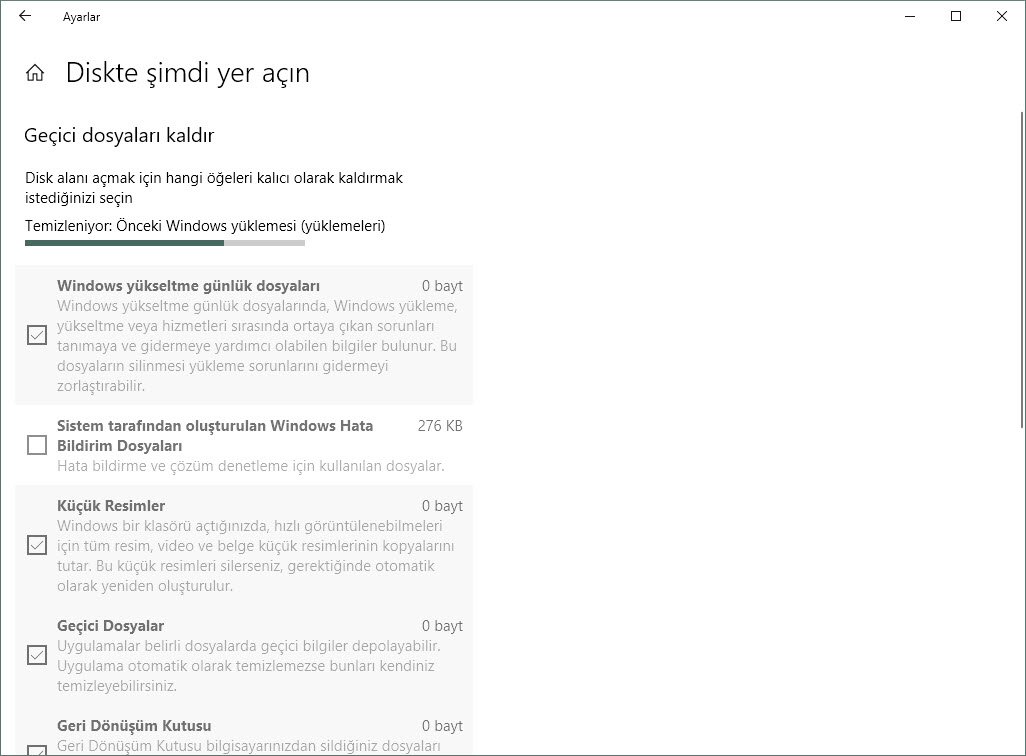Enable the Windows Hata Bildirim Dosyaları checkbox
1026x756 pixels.
pyautogui.click(x=37, y=445)
